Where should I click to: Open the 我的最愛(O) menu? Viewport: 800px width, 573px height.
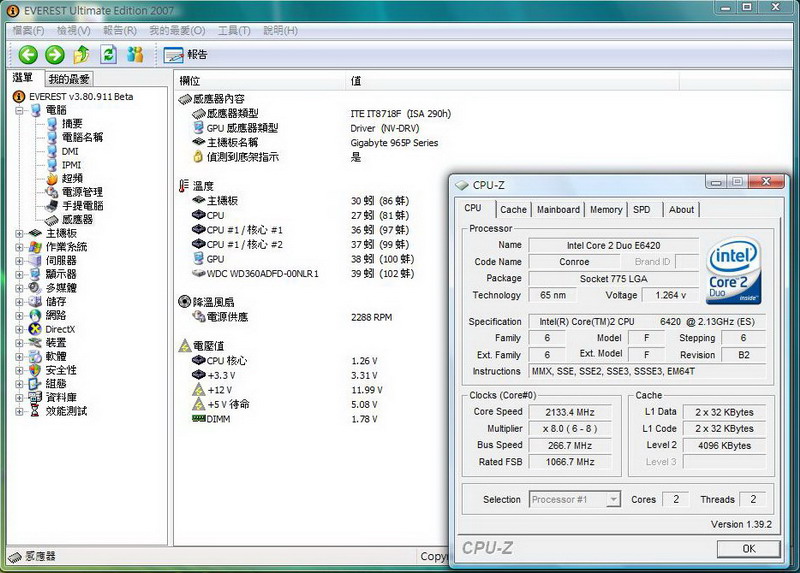click(177, 31)
